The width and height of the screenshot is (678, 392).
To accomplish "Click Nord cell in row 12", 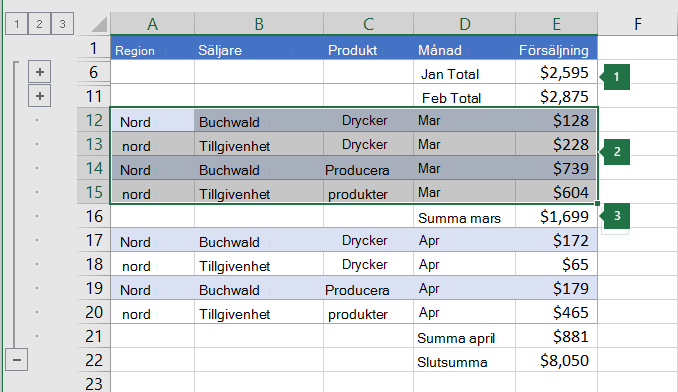I will coord(152,120).
